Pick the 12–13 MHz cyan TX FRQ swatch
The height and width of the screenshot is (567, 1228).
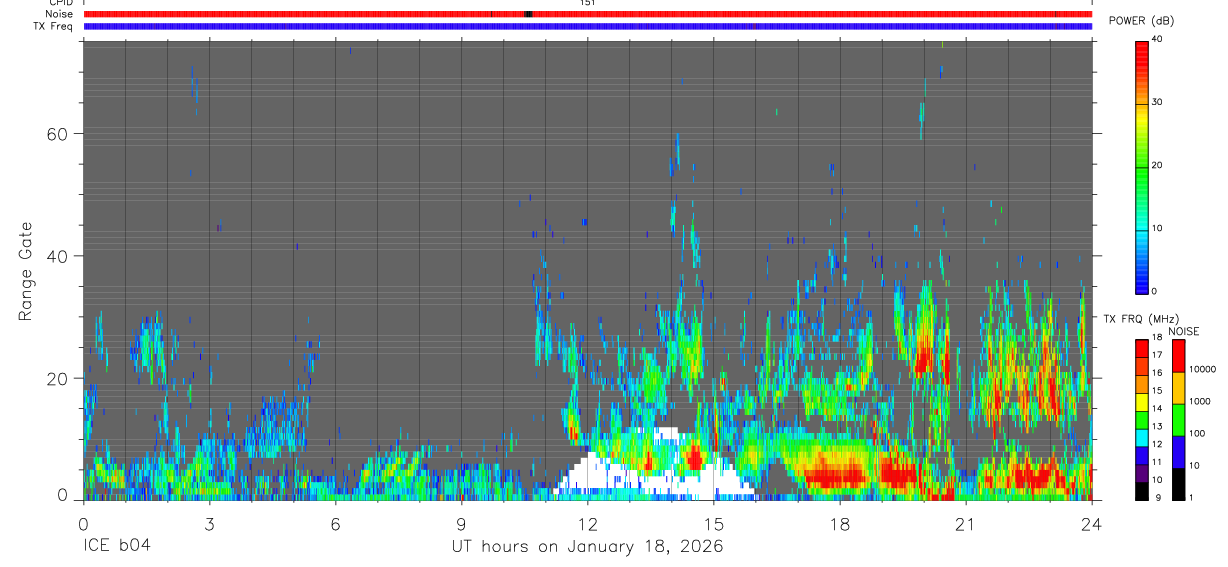(1142, 438)
